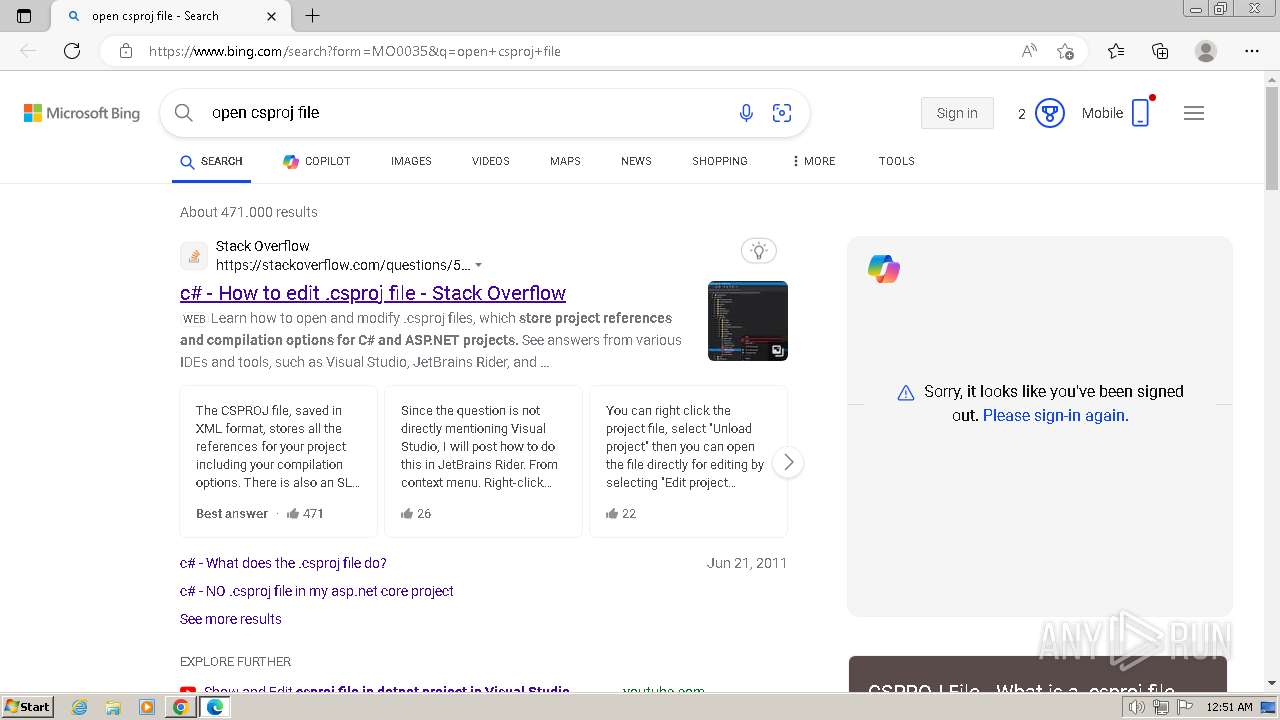Viewport: 1280px width, 720px height.
Task: Click the search magnifier icon
Action: [184, 113]
